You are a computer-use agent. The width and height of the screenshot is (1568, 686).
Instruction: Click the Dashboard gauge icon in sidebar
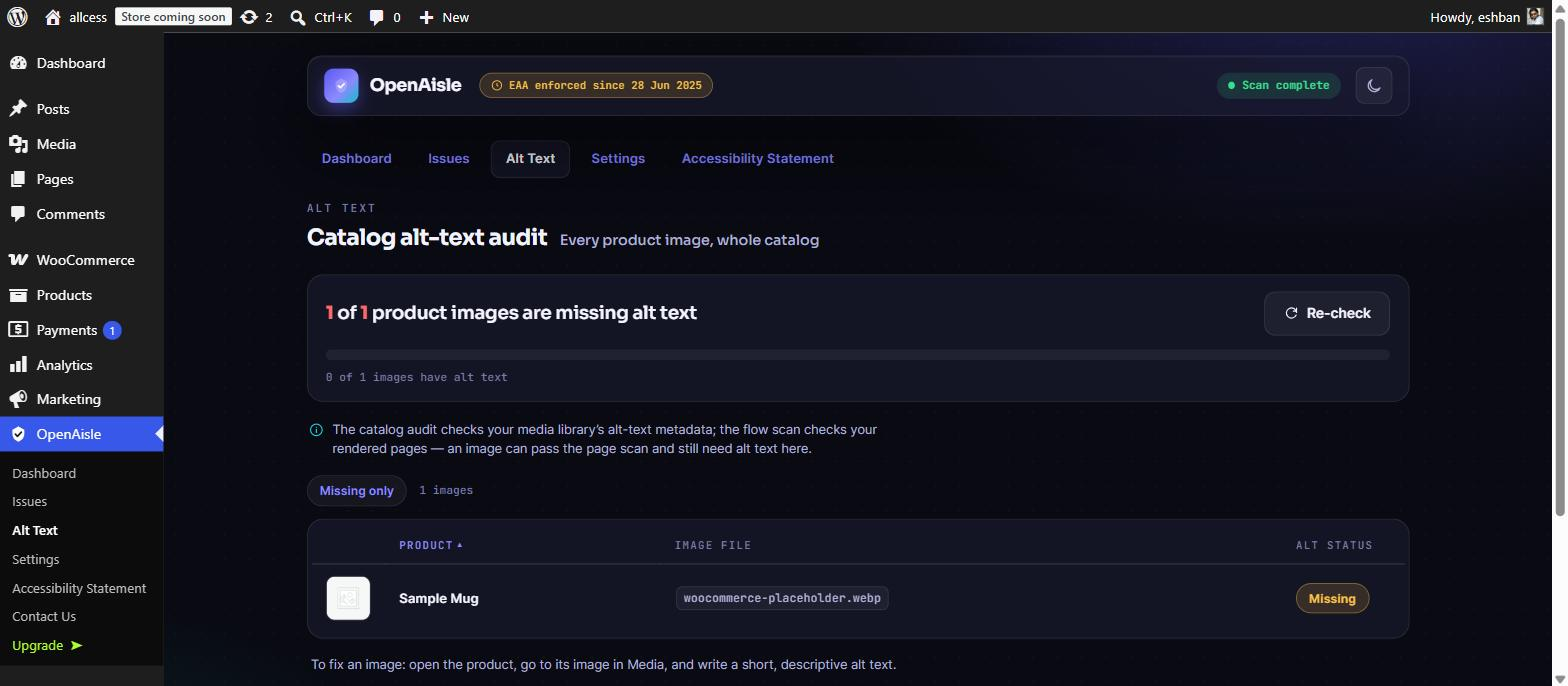click(18, 63)
